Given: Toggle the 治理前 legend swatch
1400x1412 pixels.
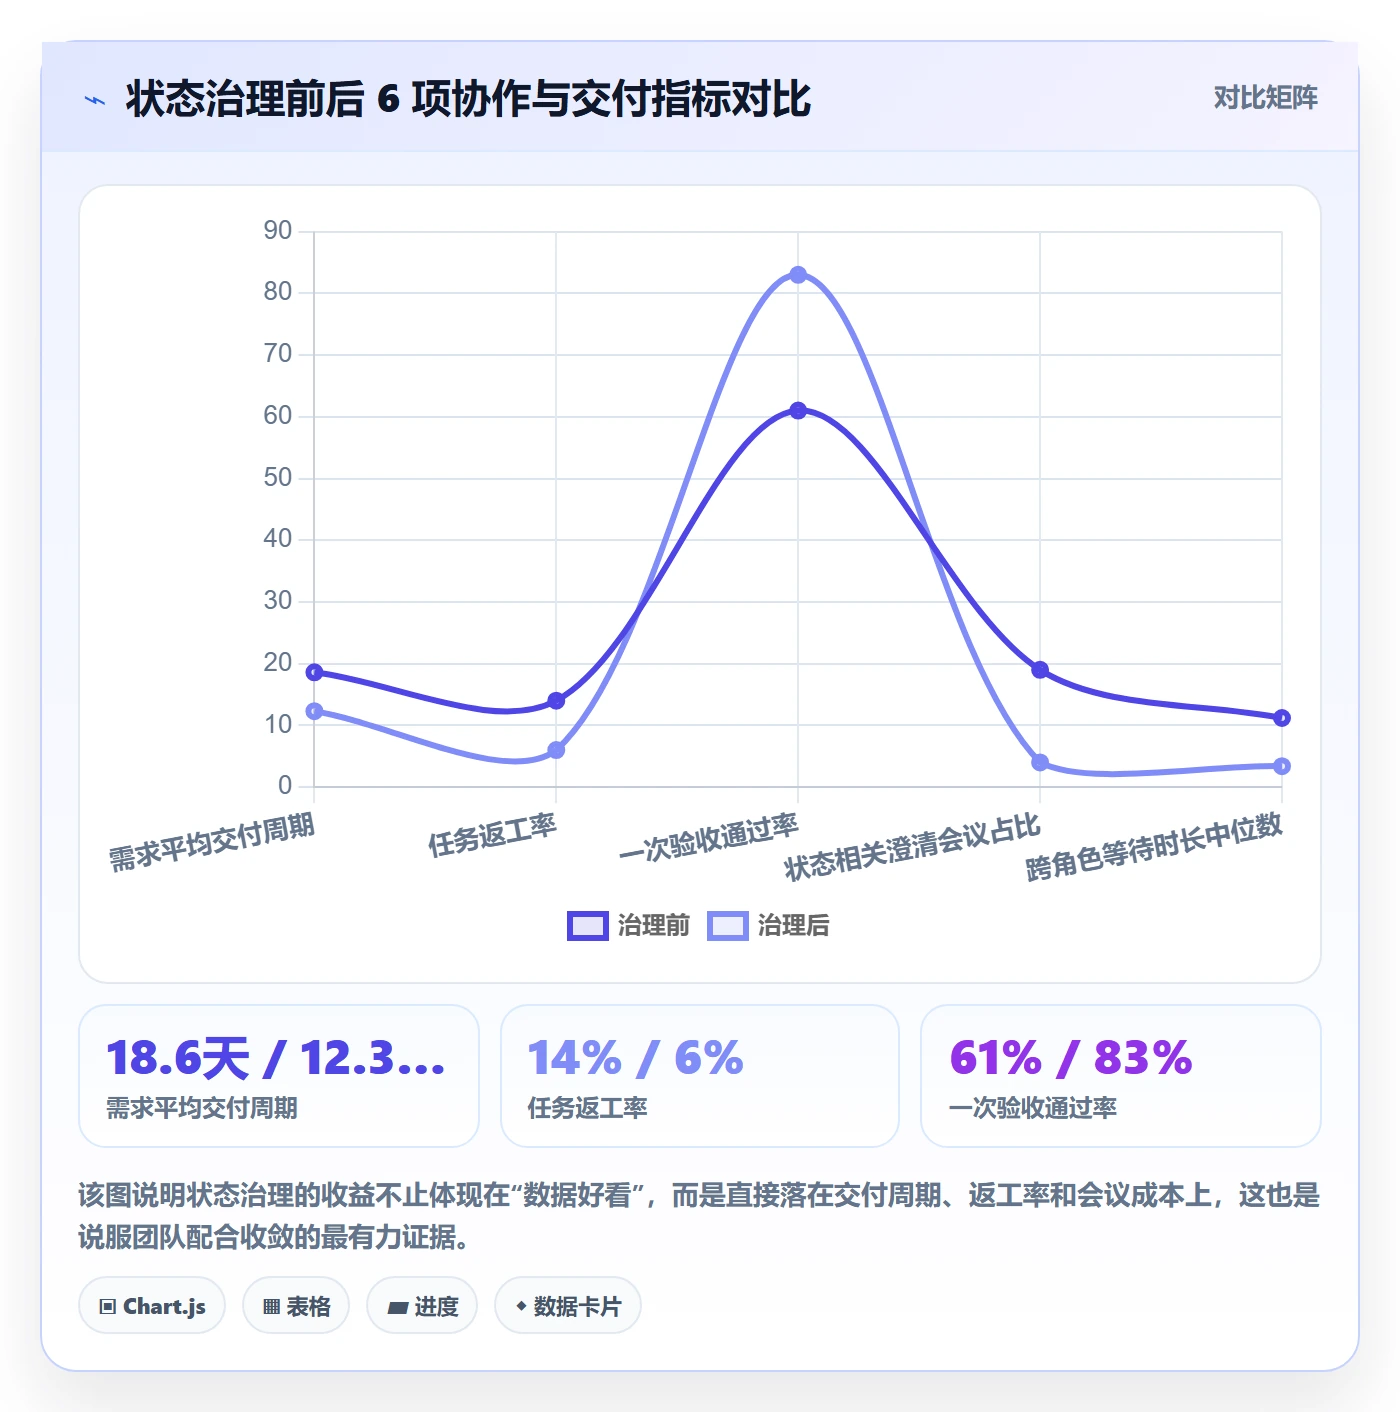Looking at the screenshot, I should click(587, 926).
